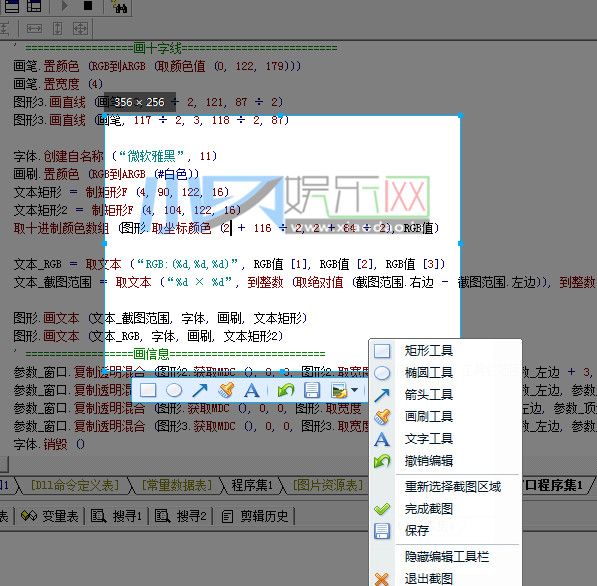Click the window layout icon with blue title bar

12,6
